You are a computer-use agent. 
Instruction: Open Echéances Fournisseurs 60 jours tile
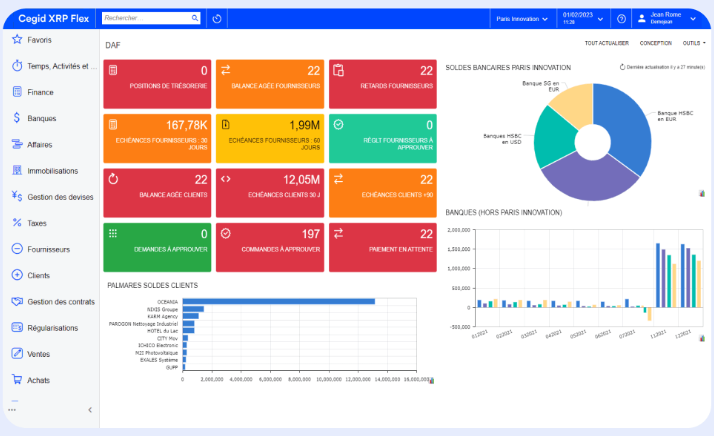pyautogui.click(x=270, y=138)
